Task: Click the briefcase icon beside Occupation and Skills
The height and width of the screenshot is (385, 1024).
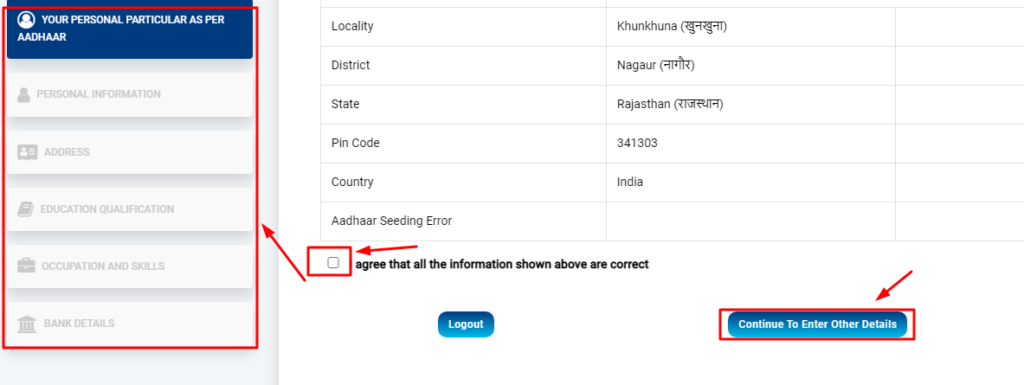Action: coord(26,266)
